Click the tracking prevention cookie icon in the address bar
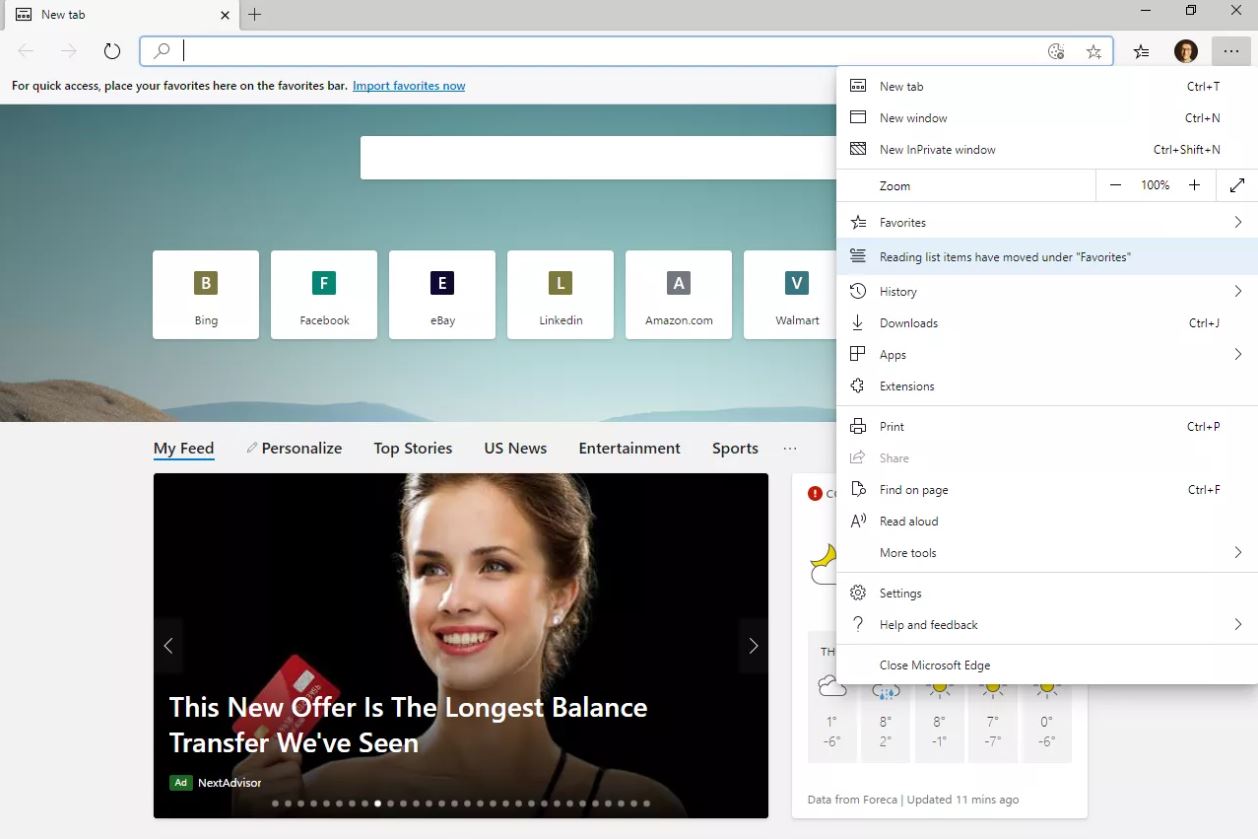The width and height of the screenshot is (1258, 839). (1055, 52)
